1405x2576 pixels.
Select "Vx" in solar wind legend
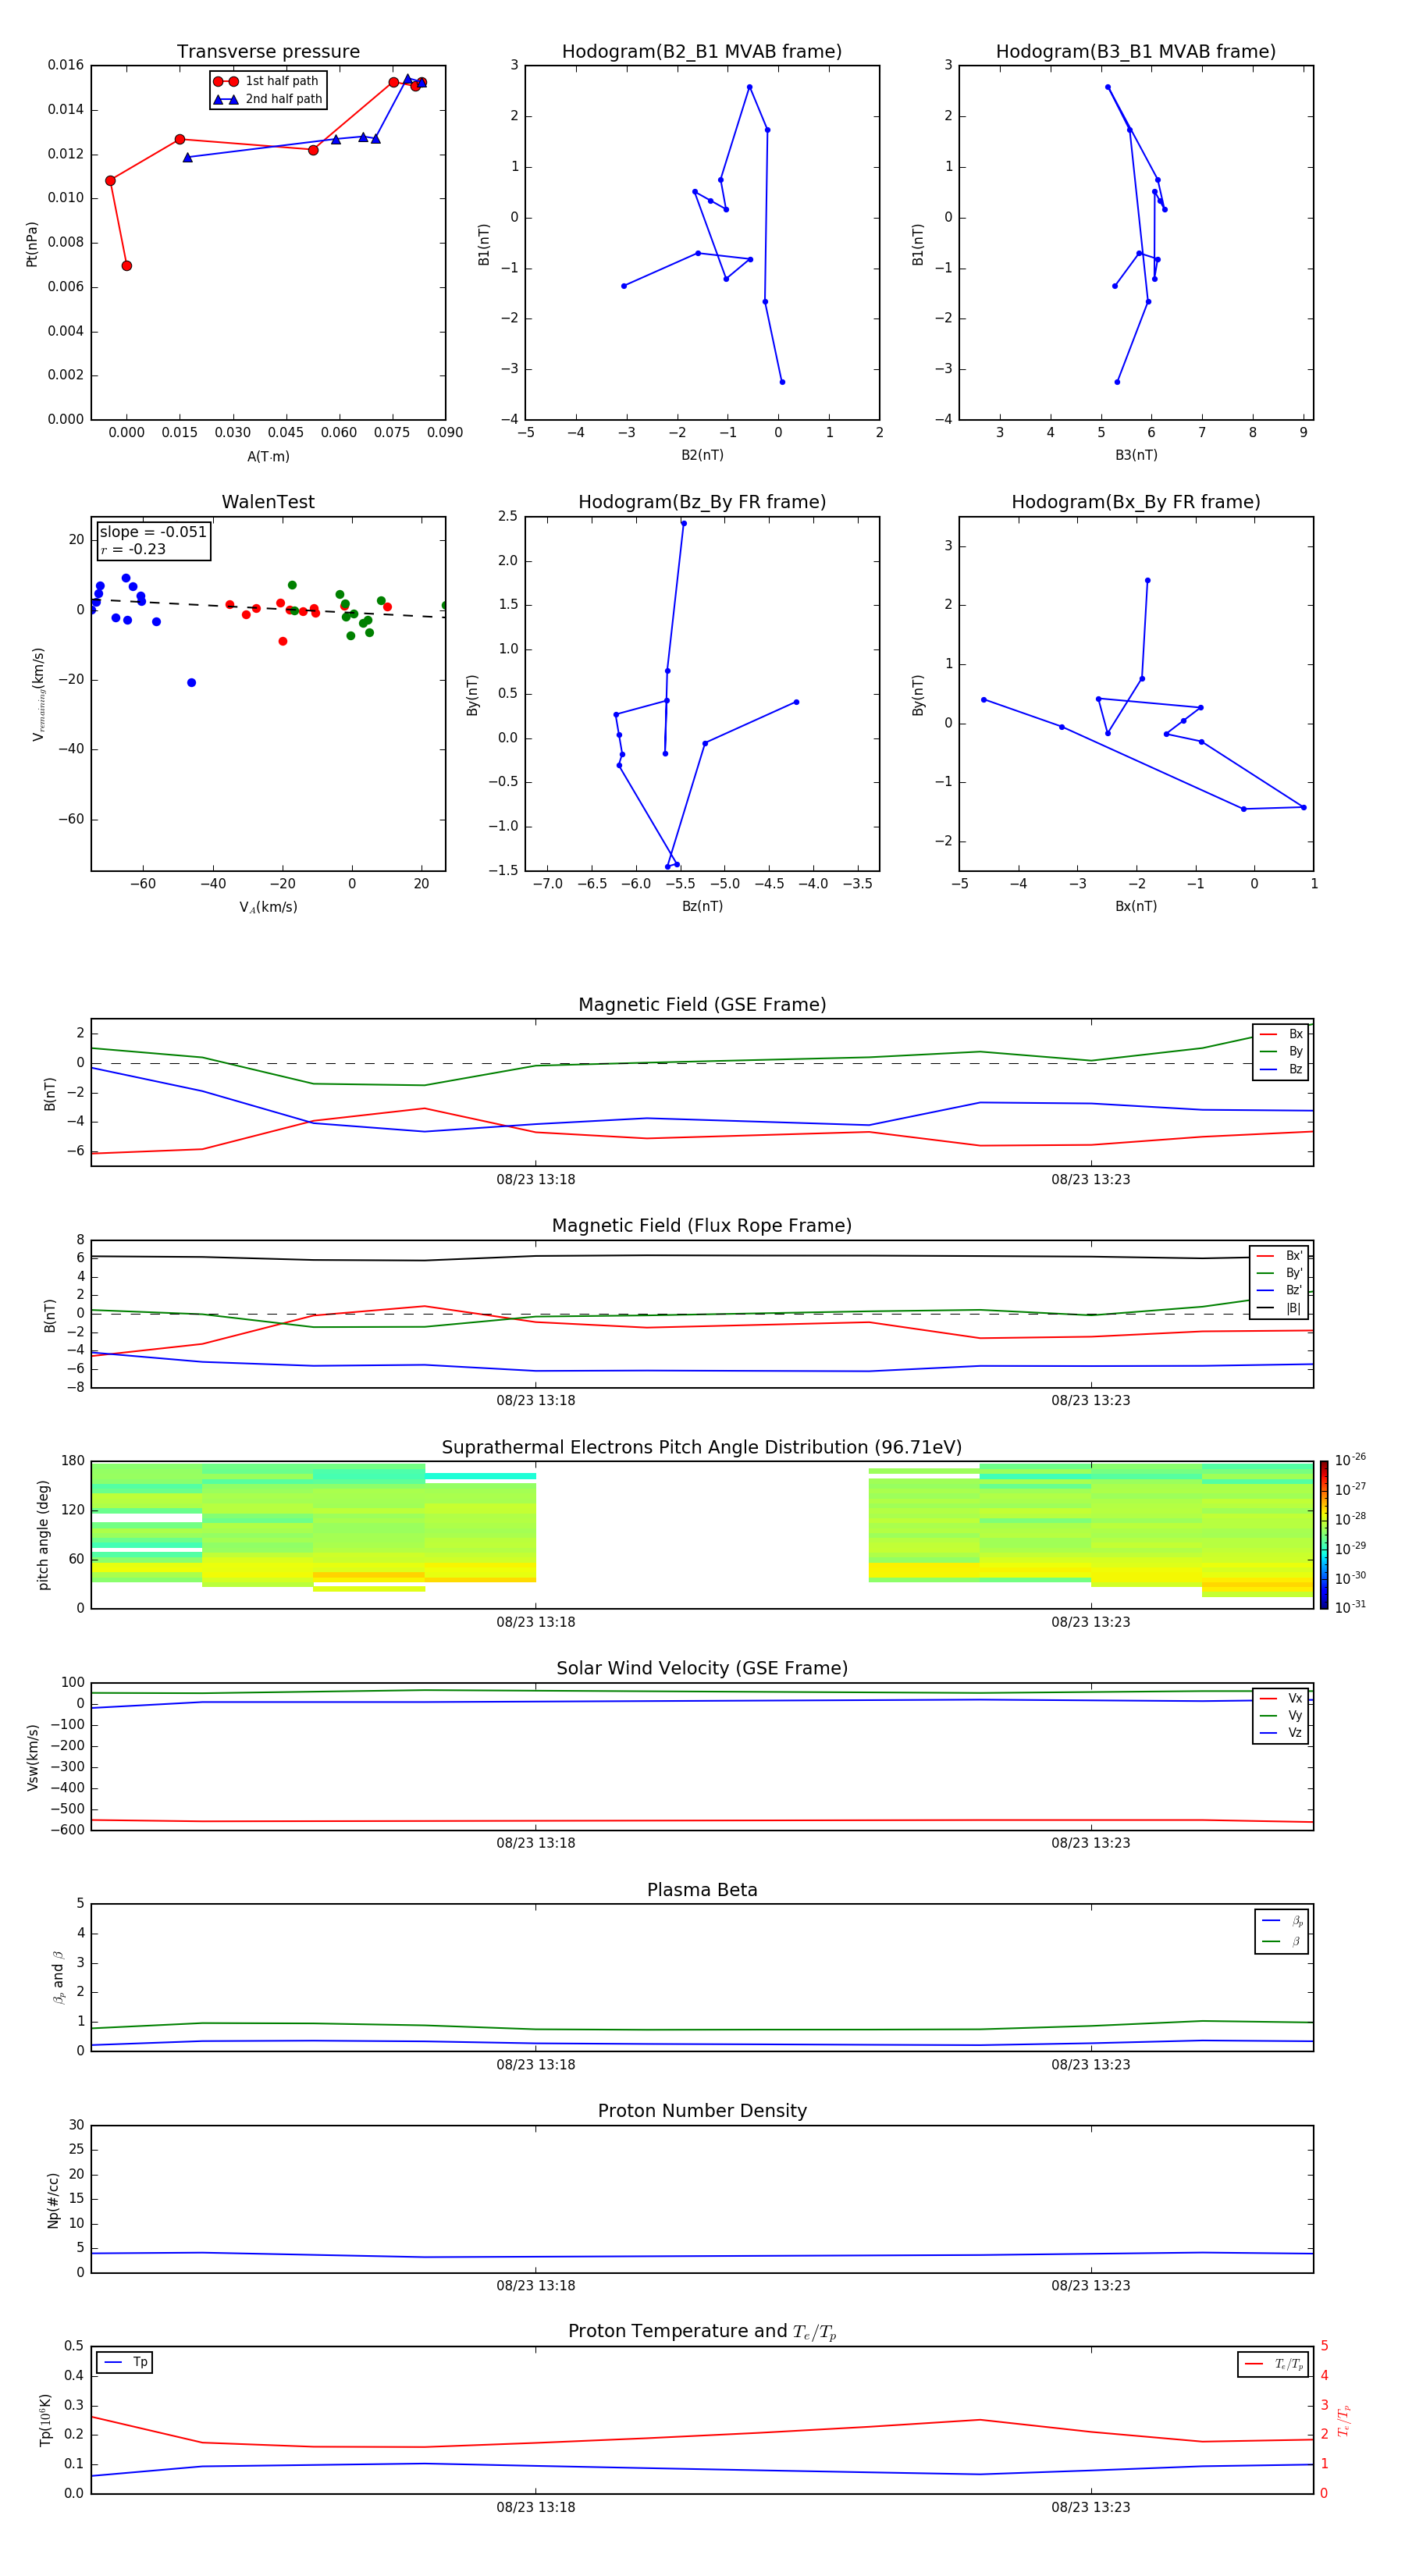[x=1282, y=1698]
